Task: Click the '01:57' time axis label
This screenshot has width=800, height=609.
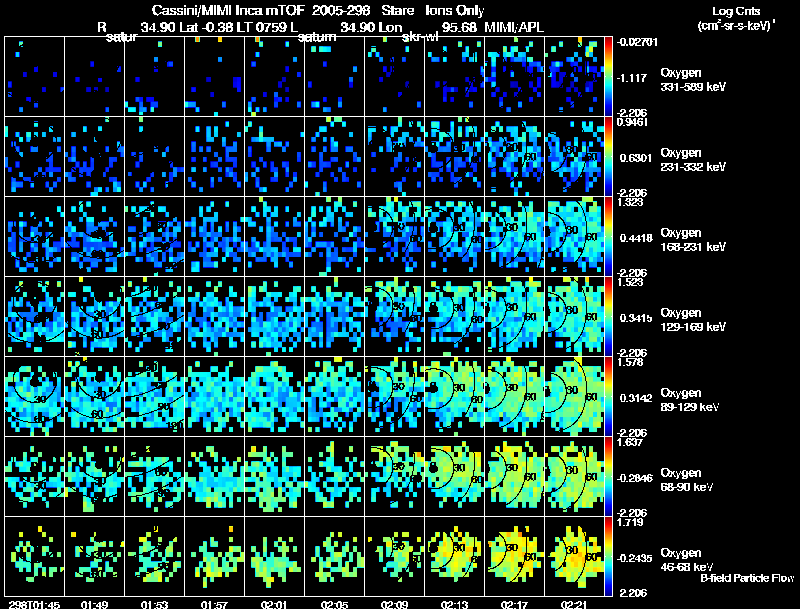Action: (x=214, y=605)
